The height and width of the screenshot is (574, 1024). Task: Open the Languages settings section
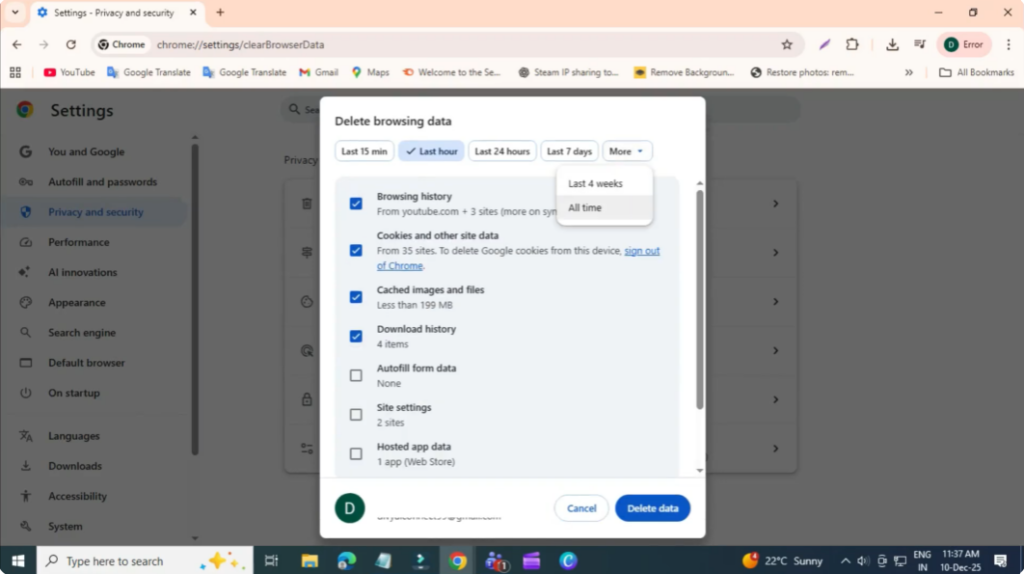(x=74, y=436)
